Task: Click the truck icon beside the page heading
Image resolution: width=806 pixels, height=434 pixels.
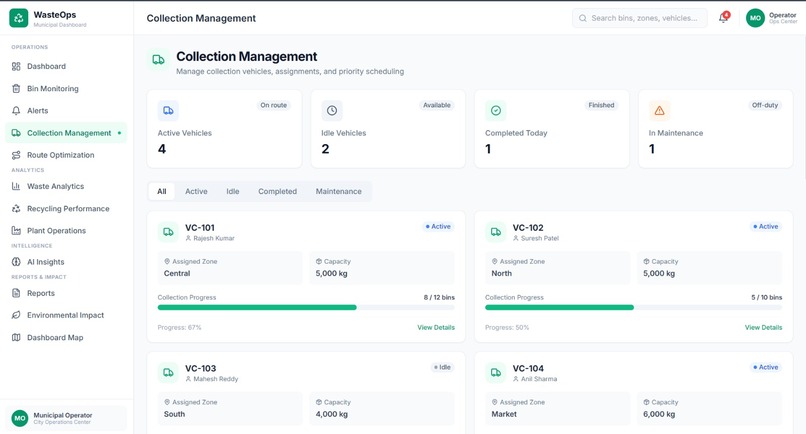Action: [x=158, y=60]
